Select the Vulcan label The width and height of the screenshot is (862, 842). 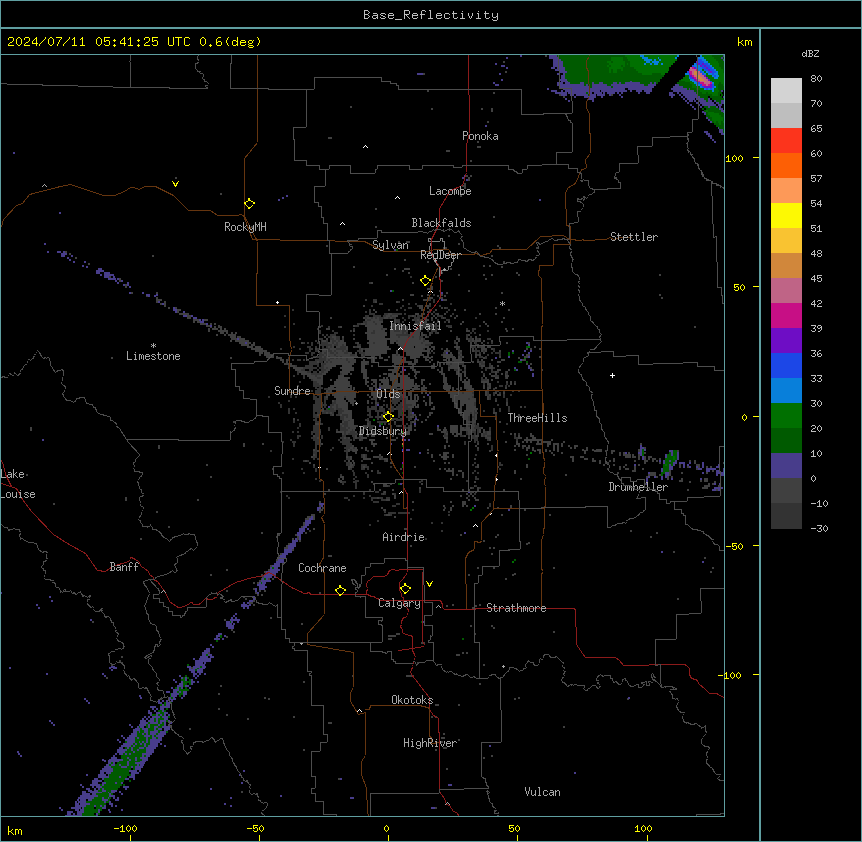coord(542,792)
